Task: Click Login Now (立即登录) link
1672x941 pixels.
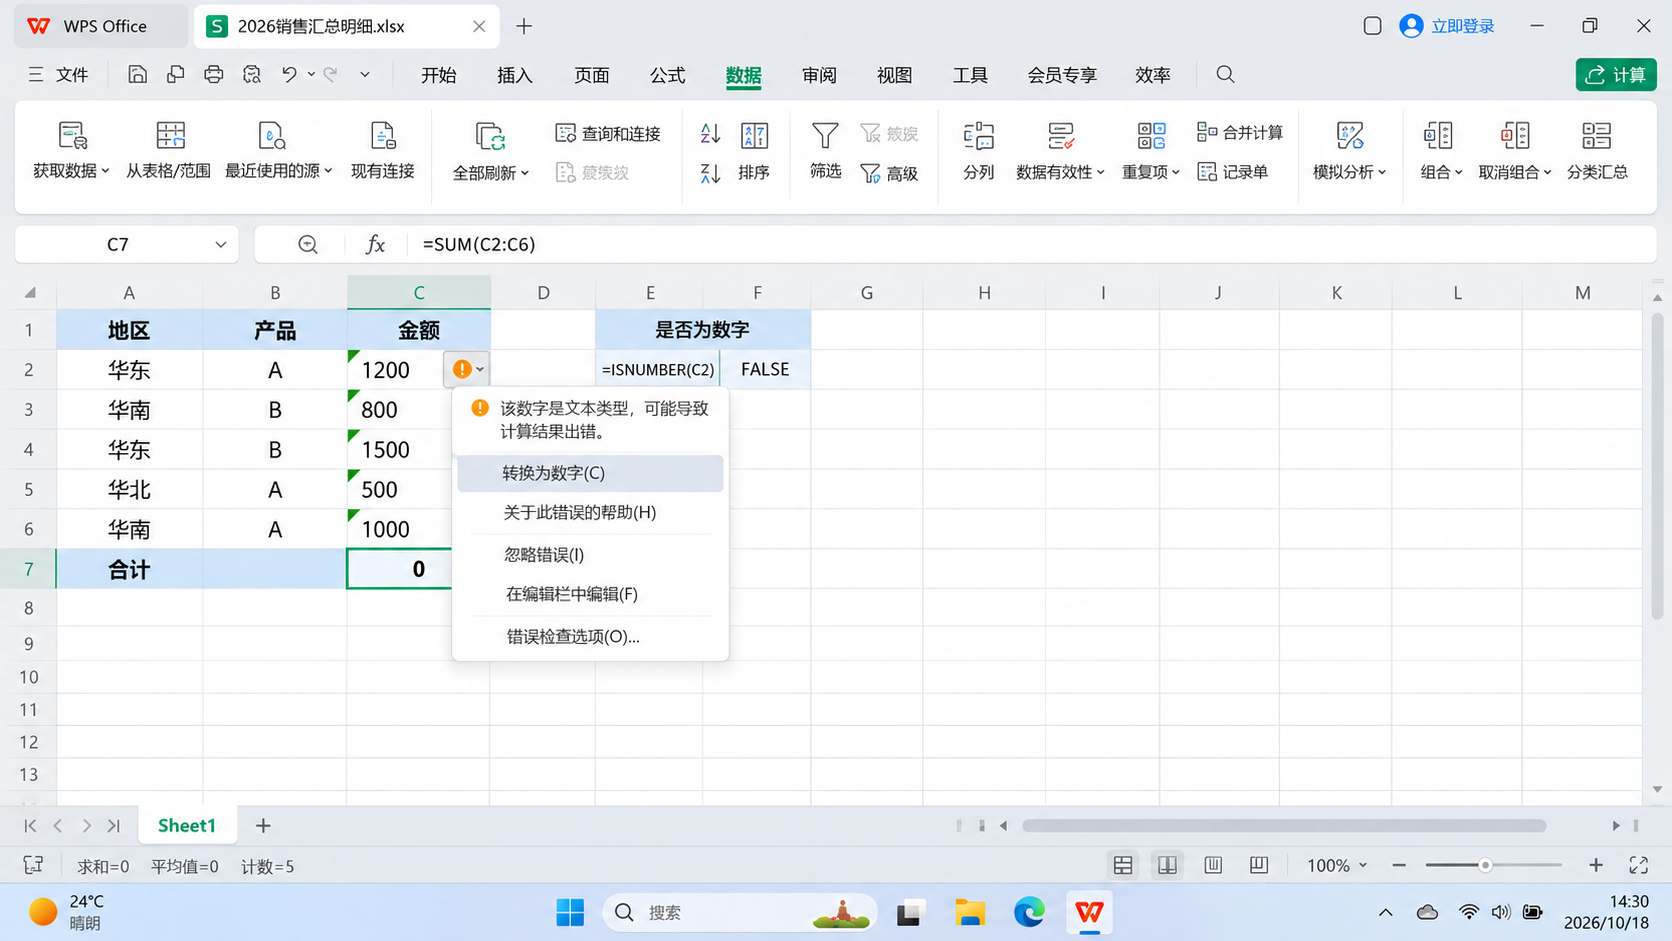Action: (1462, 26)
